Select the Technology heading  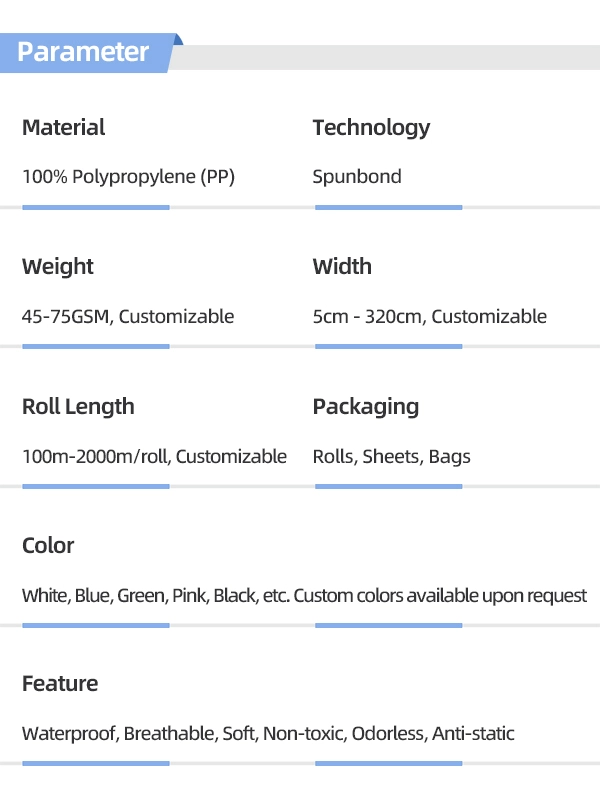[x=371, y=127]
